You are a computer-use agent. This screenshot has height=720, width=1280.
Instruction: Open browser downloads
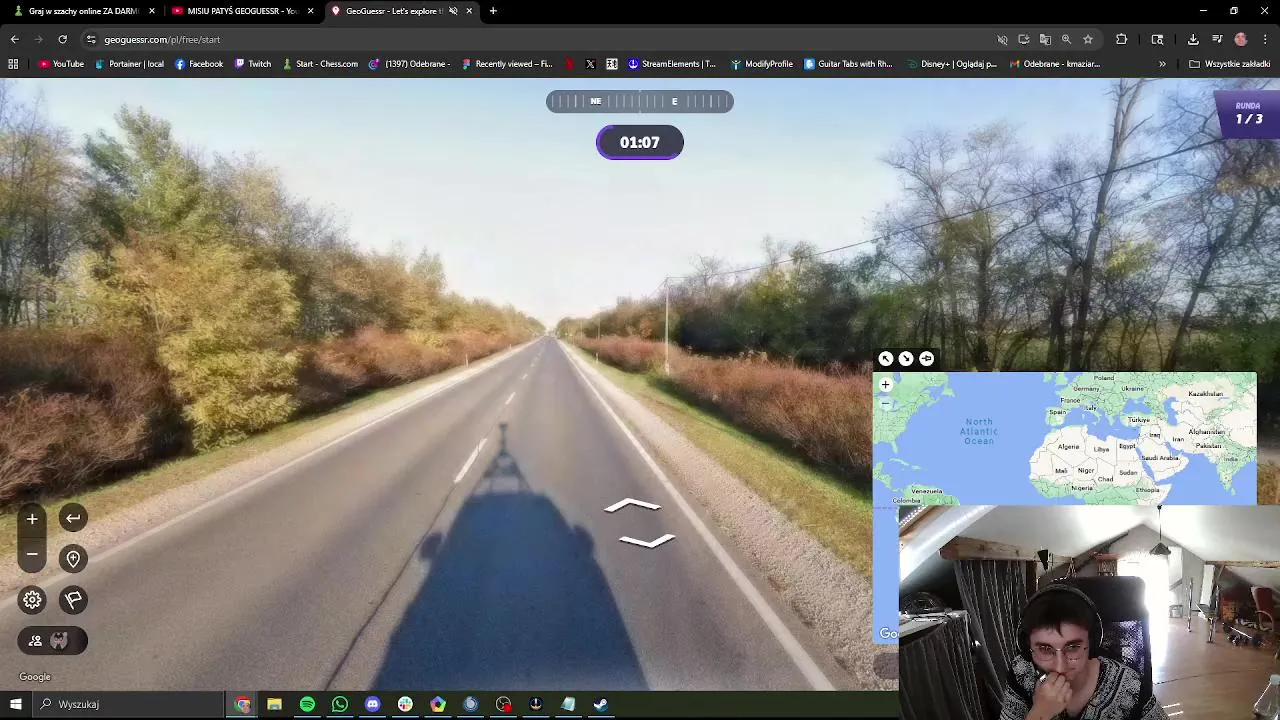point(1193,39)
